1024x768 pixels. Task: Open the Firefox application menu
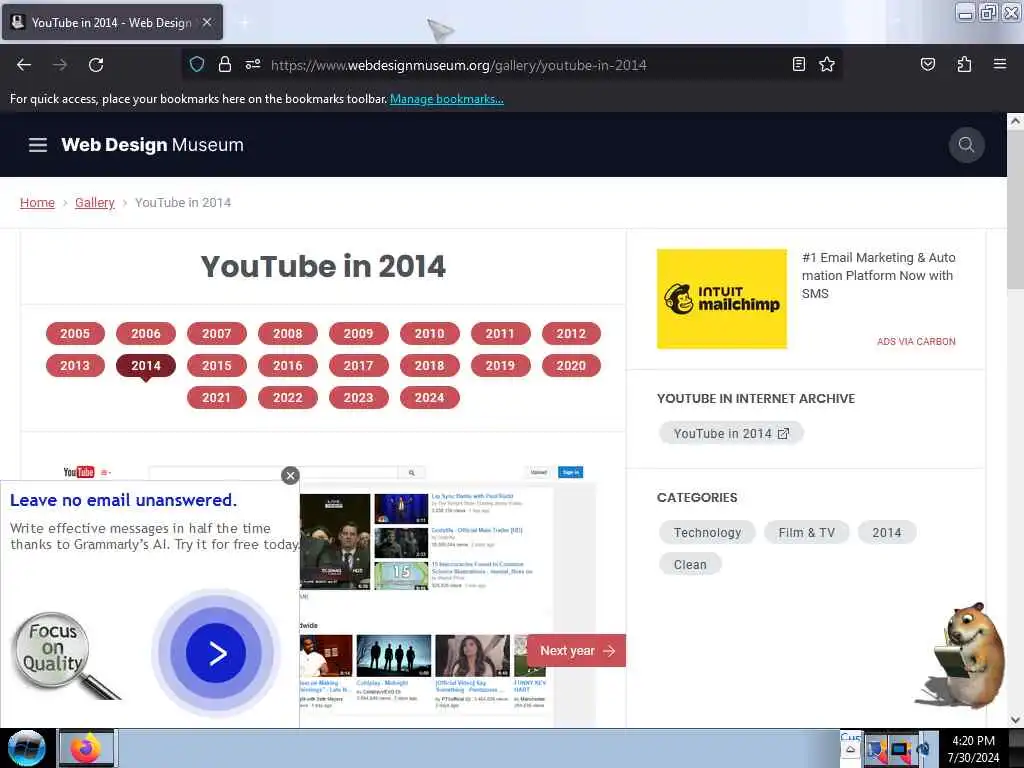(1000, 64)
